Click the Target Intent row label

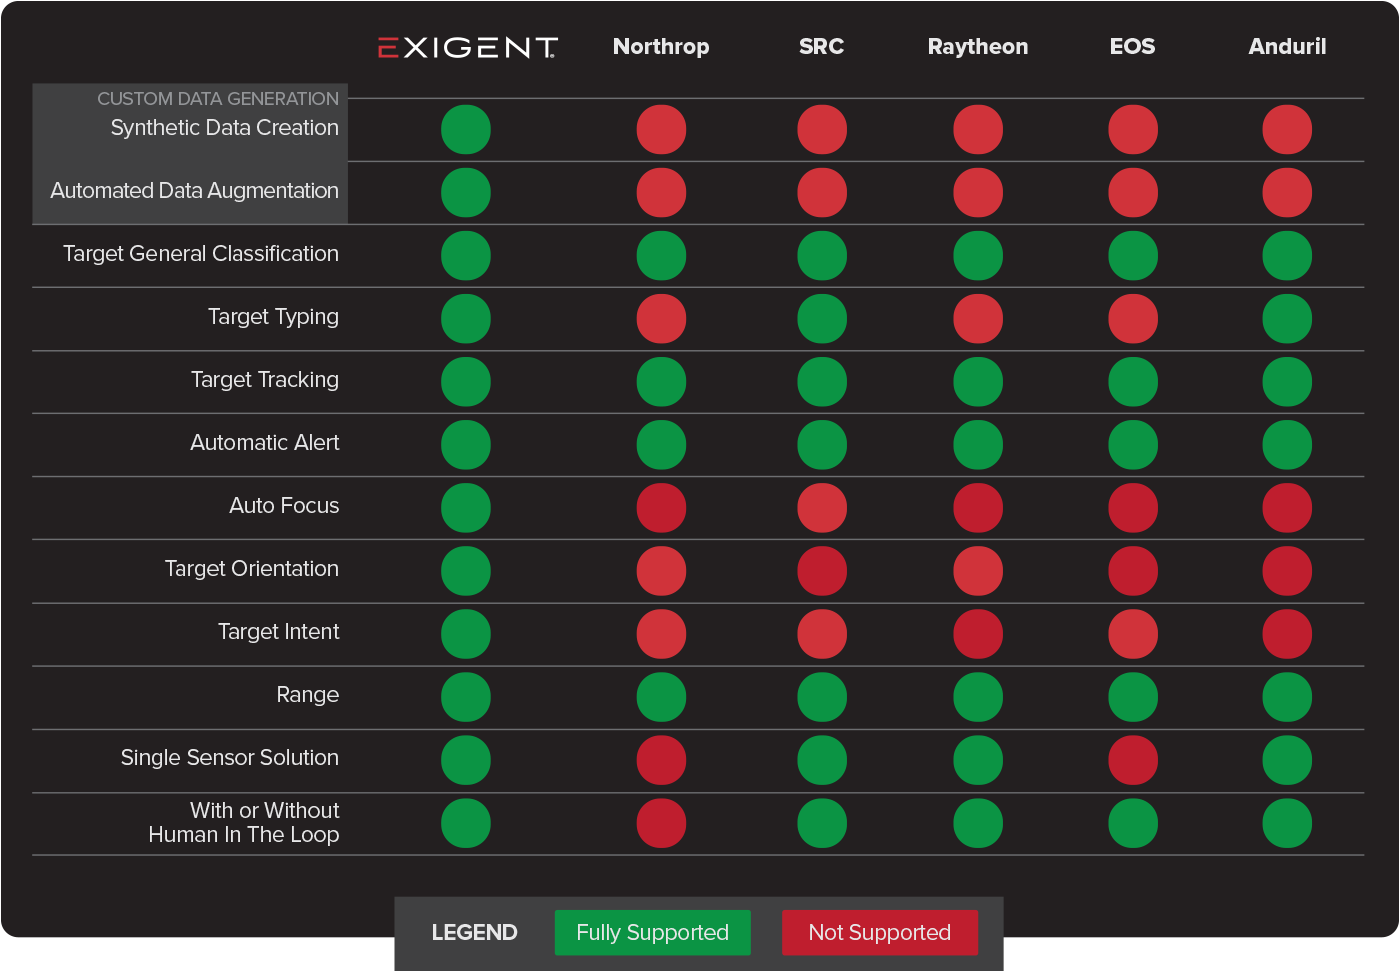[279, 632]
